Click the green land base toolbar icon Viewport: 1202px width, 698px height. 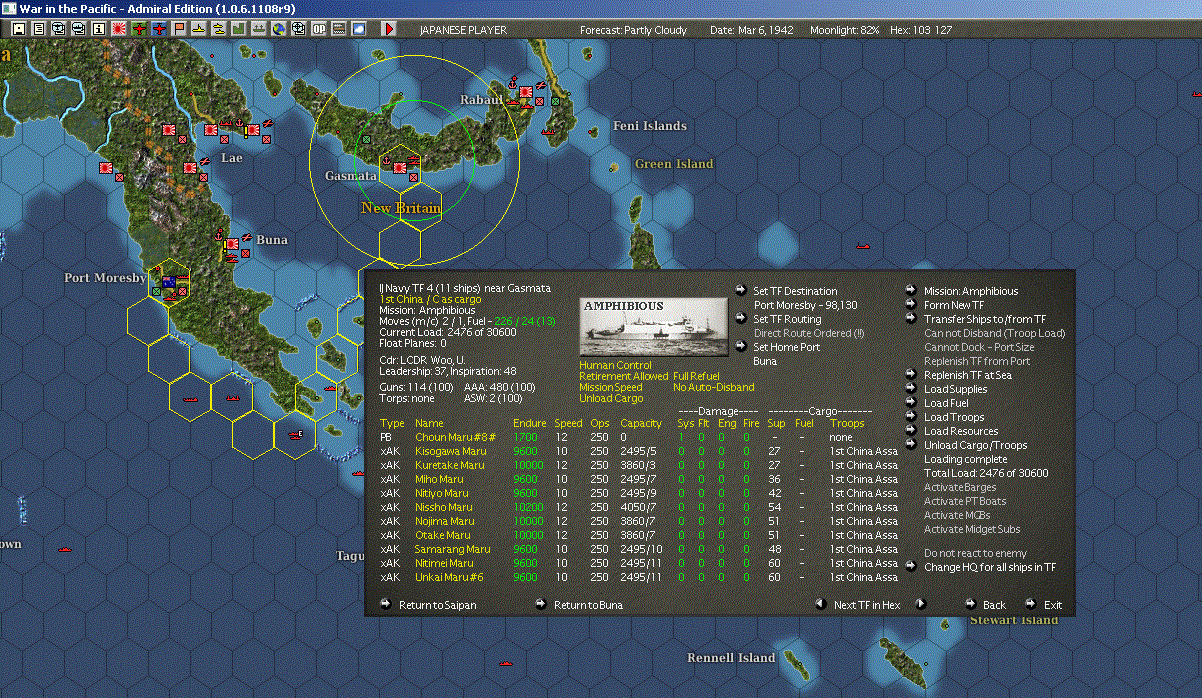(239, 29)
